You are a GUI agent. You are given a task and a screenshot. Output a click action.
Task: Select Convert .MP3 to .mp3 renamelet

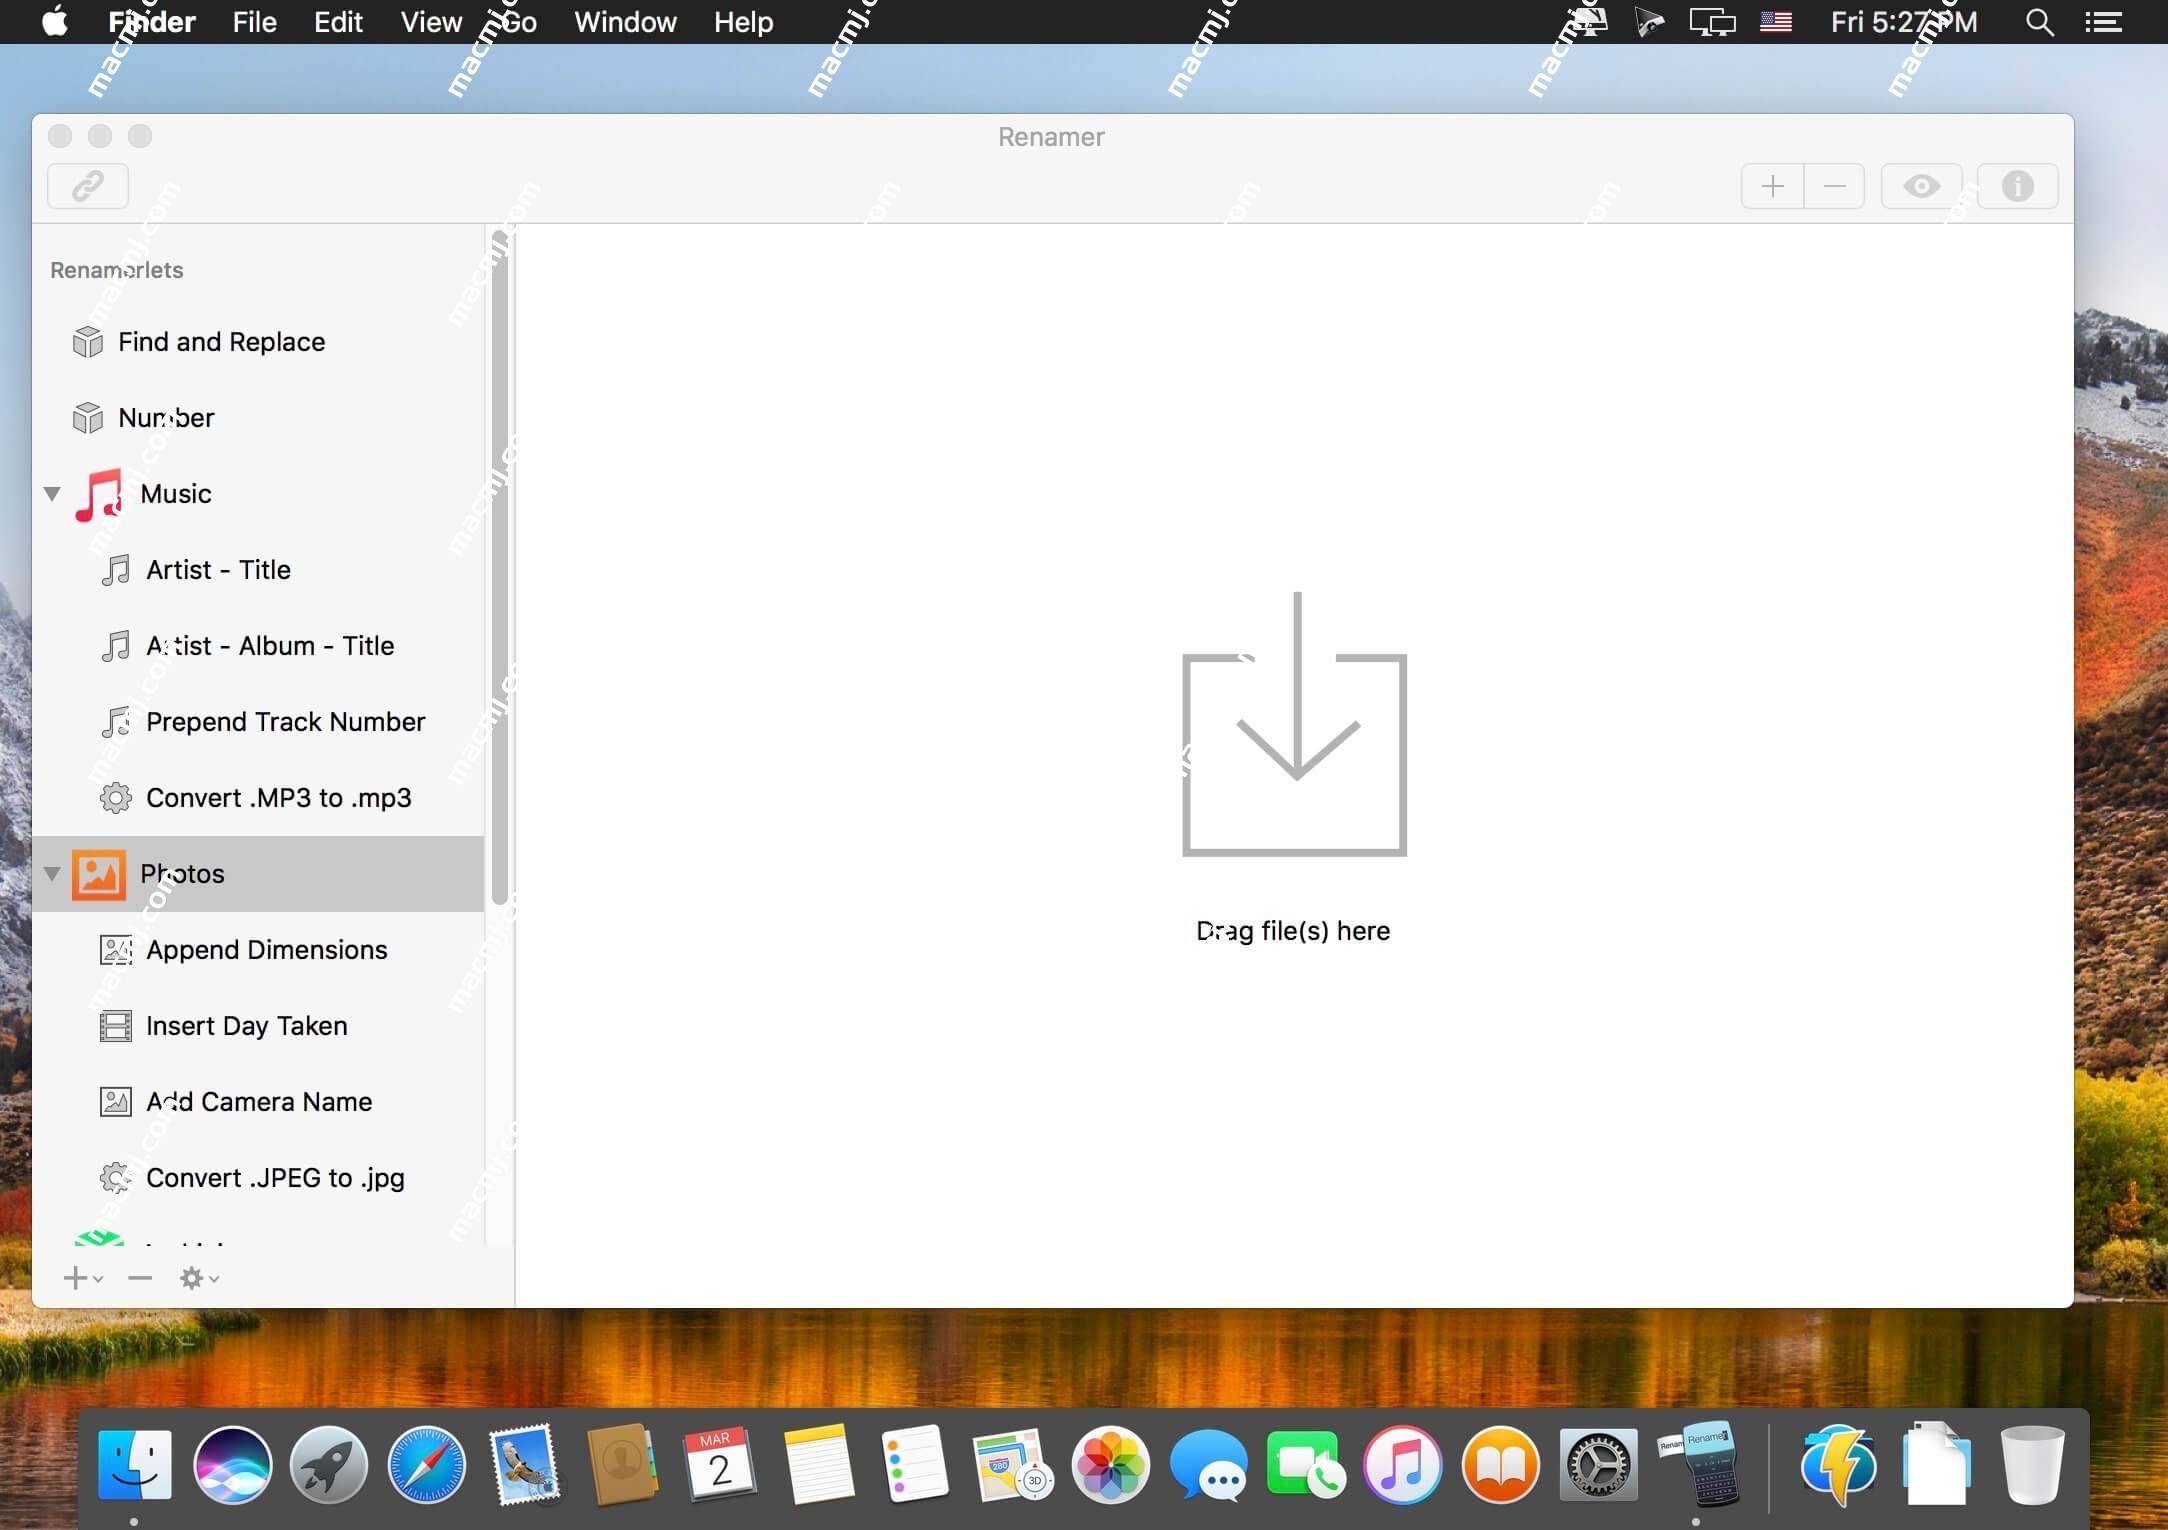[278, 796]
